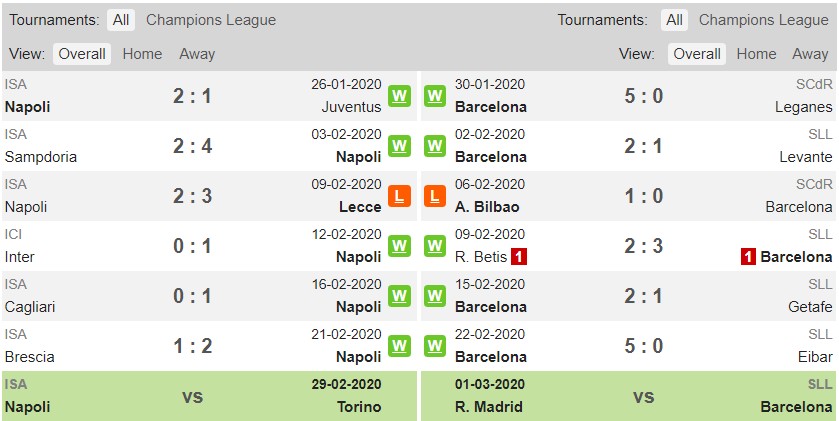The width and height of the screenshot is (839, 421).
Task: Select the left Away view filter
Action: [197, 54]
